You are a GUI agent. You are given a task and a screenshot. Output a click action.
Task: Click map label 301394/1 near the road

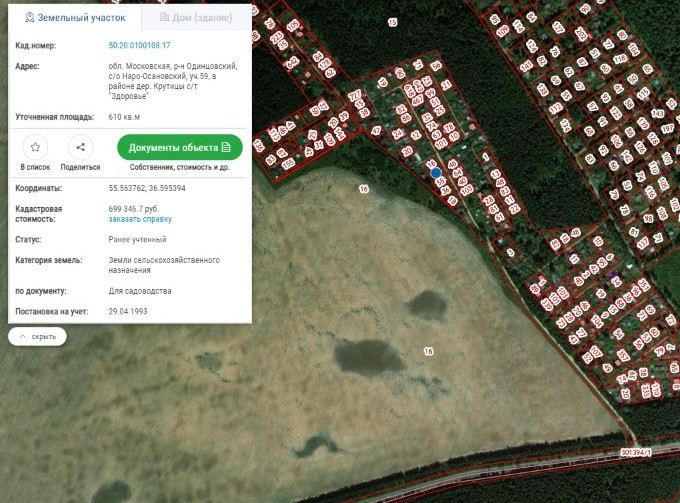[x=635, y=453]
